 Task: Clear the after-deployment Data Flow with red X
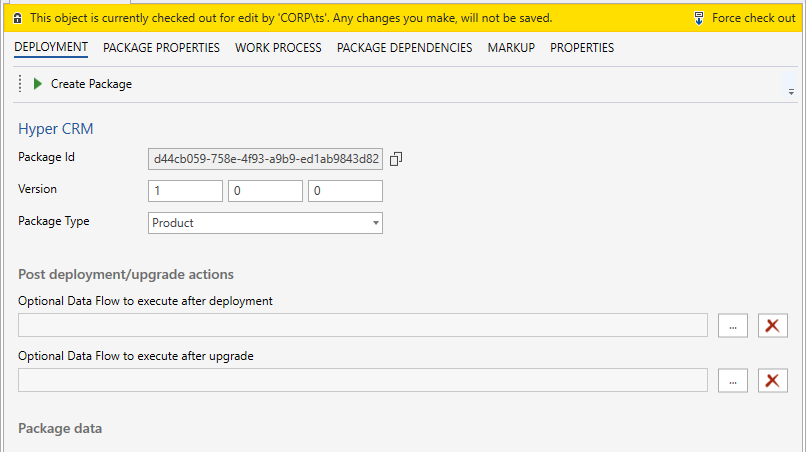click(x=772, y=325)
